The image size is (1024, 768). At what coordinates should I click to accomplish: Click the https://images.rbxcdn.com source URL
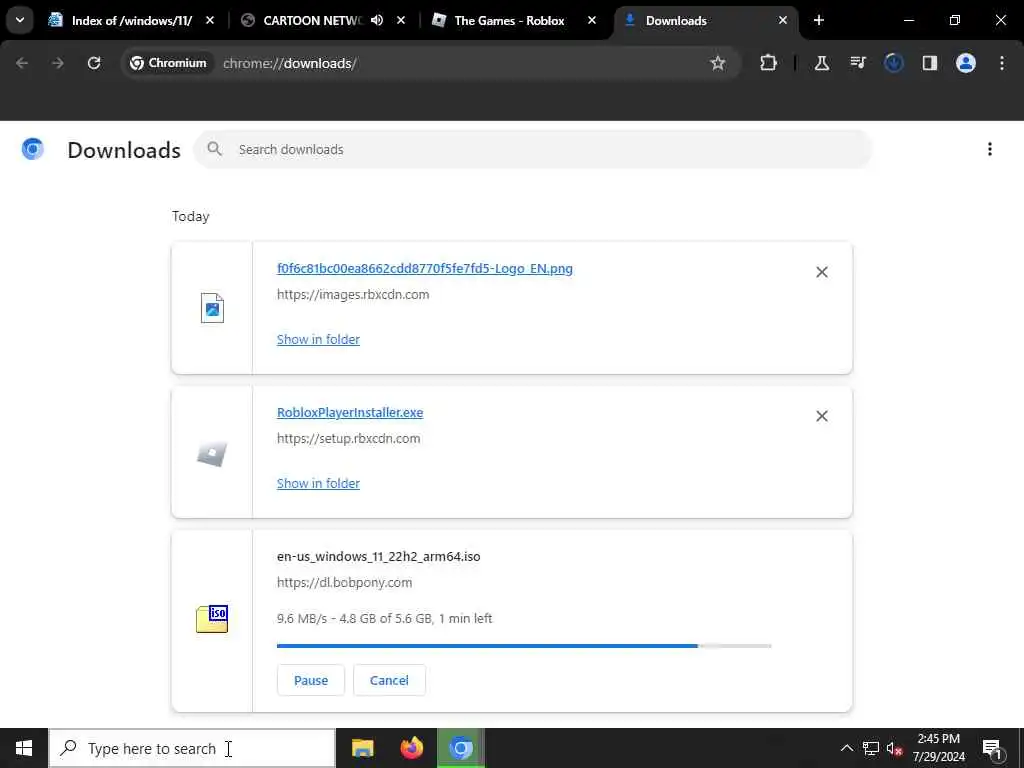(x=353, y=295)
